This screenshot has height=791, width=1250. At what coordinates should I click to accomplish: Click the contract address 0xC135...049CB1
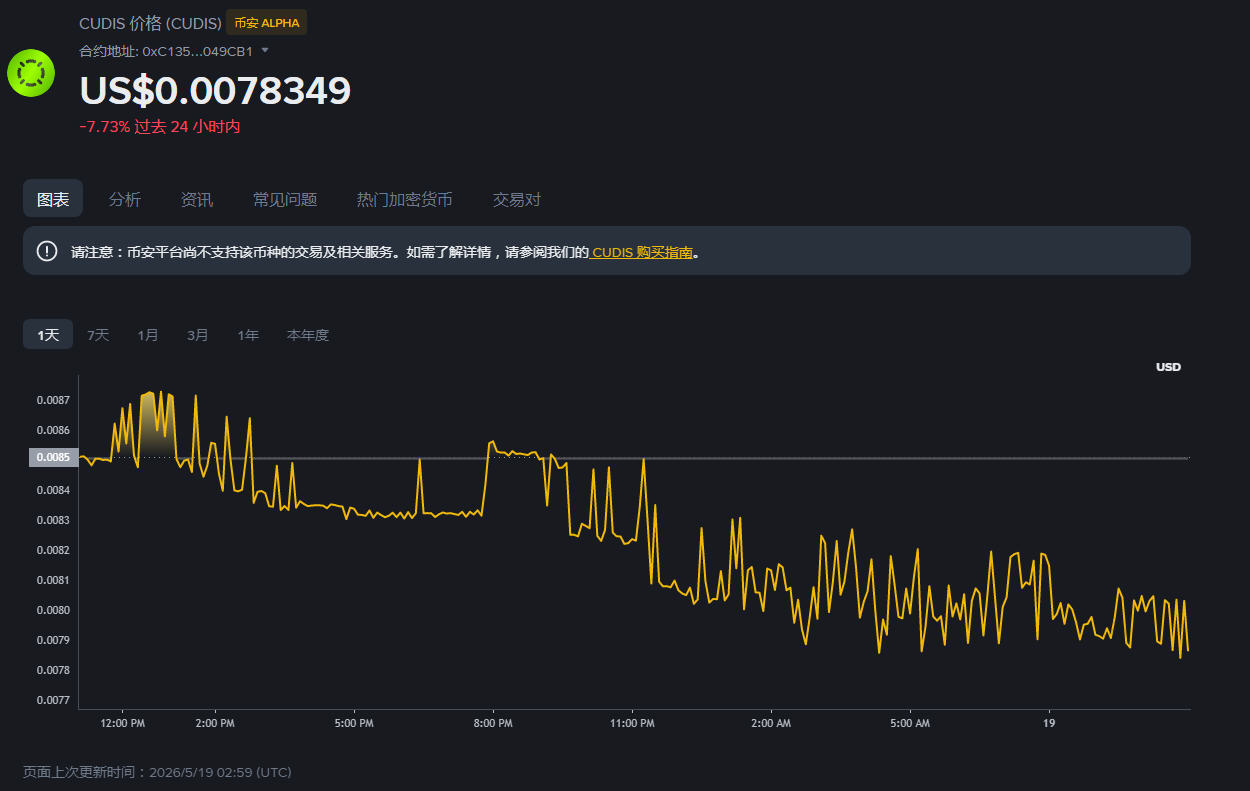click(x=197, y=50)
